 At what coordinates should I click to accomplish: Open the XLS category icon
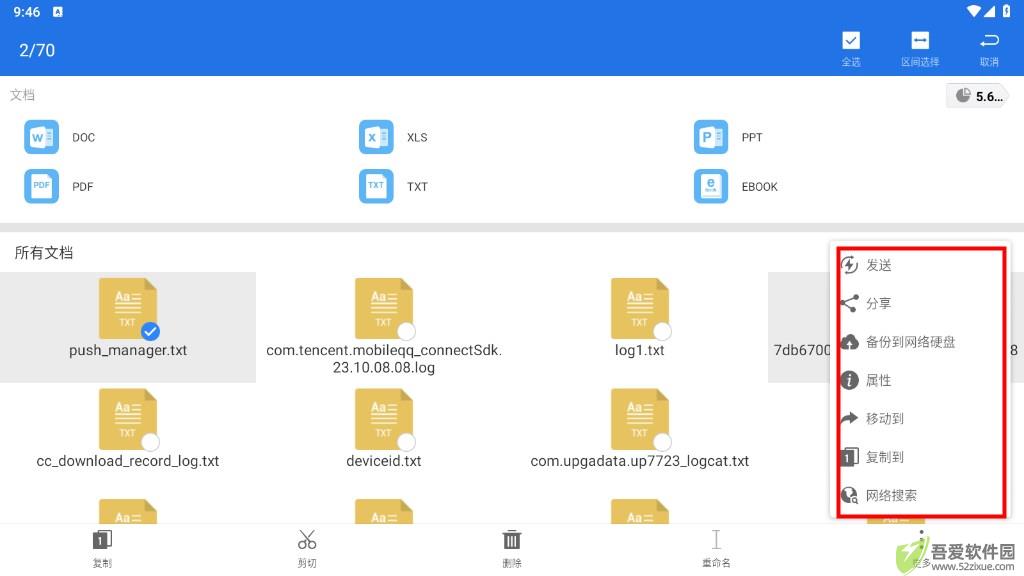click(376, 137)
